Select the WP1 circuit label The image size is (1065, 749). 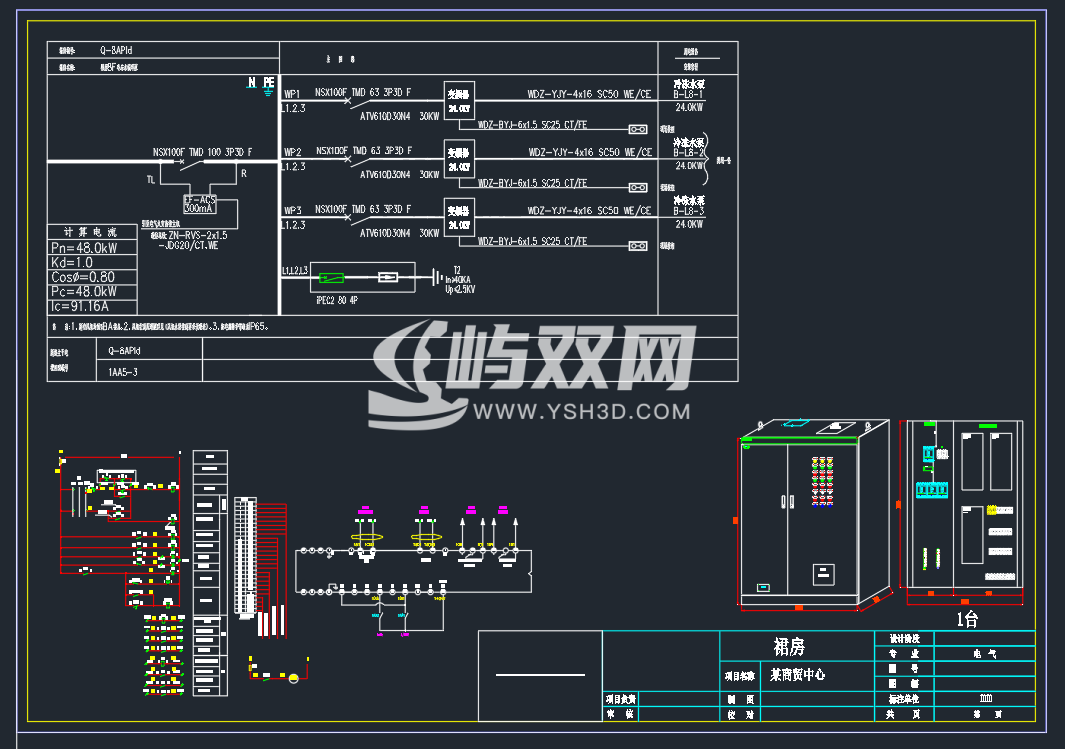click(x=292, y=94)
